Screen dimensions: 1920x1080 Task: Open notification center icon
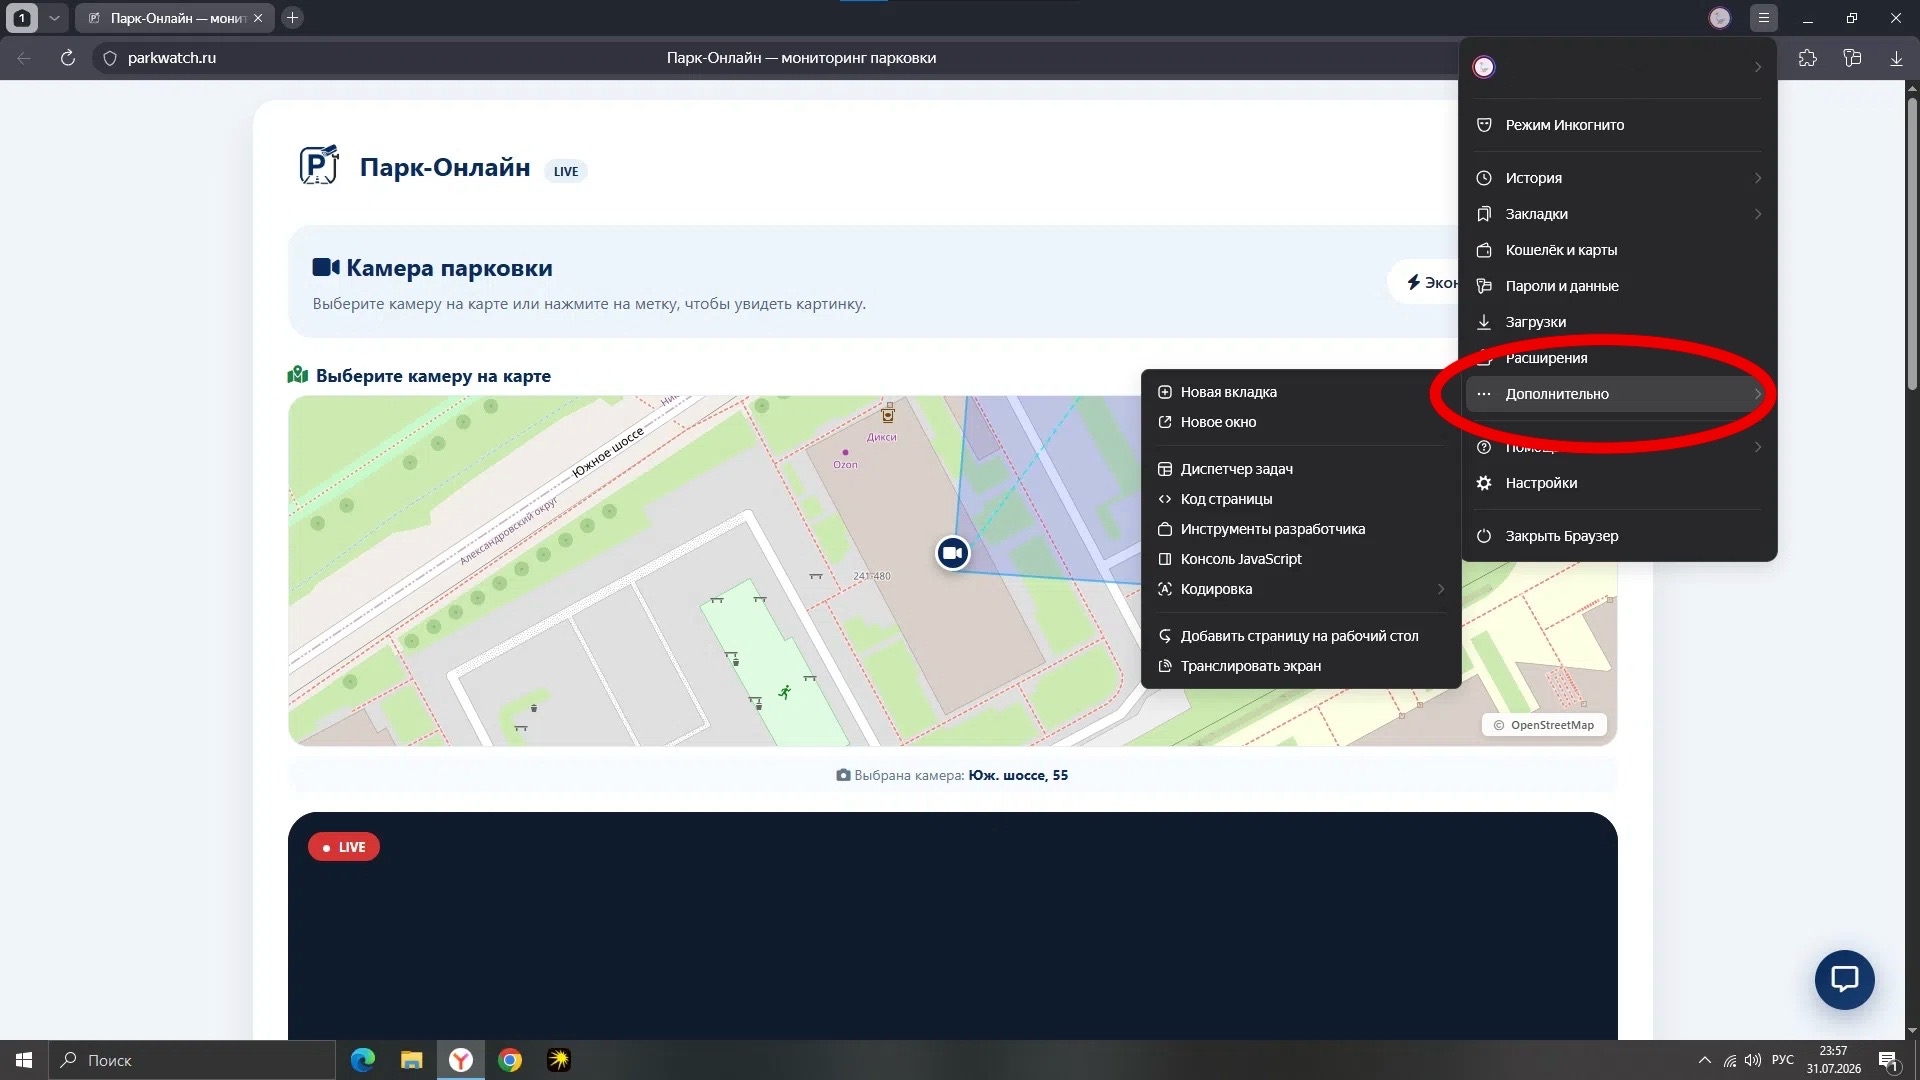click(1888, 1061)
